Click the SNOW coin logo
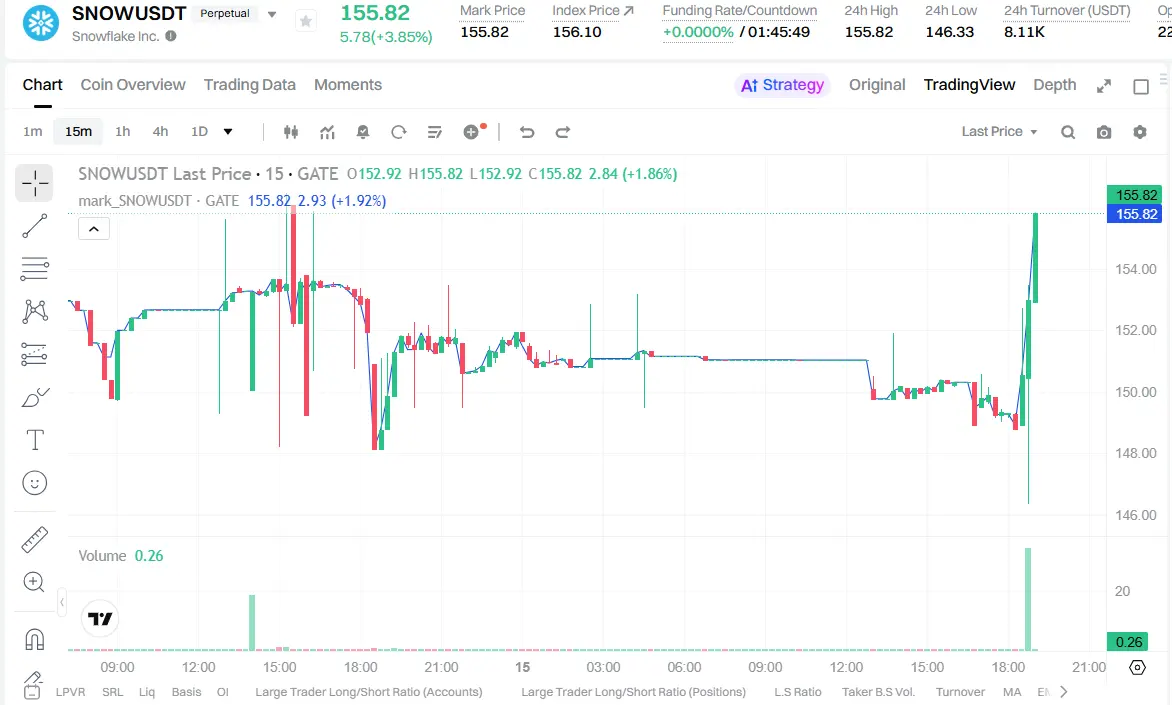Image resolution: width=1172 pixels, height=705 pixels. point(40,23)
